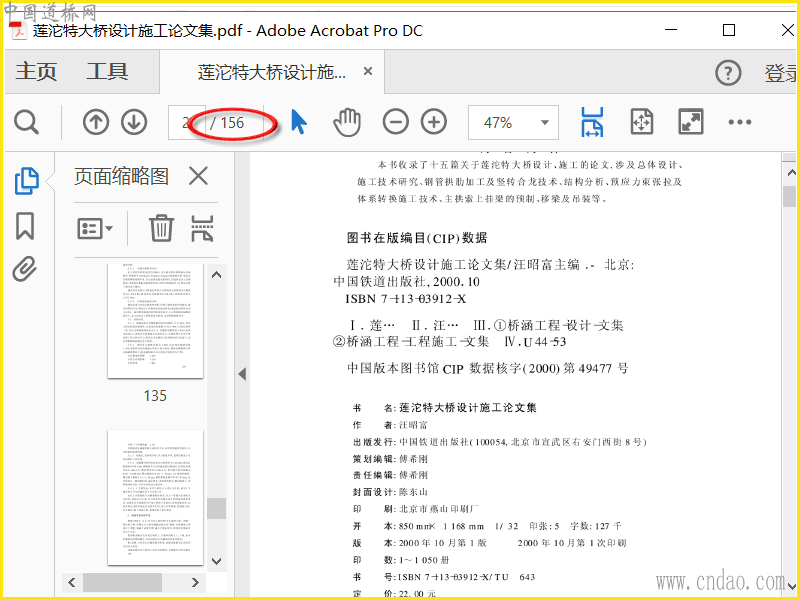Open the search magnifier tool
Viewport: 800px width, 600px height.
[x=27, y=122]
